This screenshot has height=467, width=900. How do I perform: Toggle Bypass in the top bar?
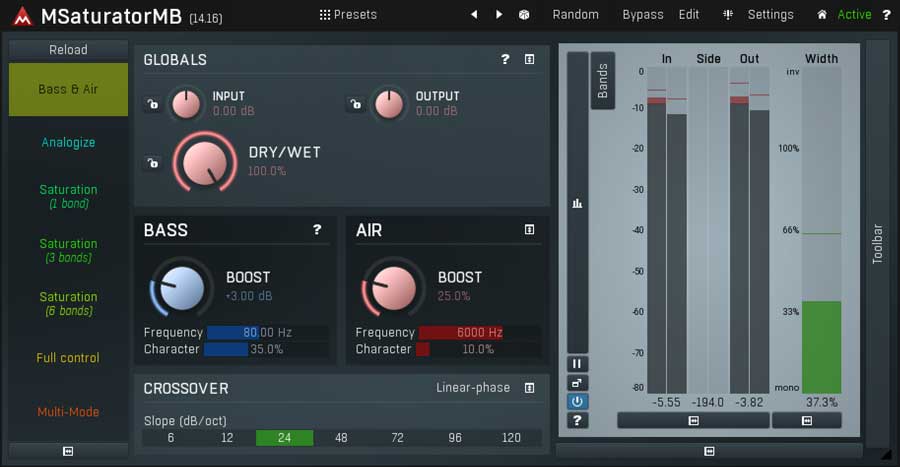click(643, 14)
